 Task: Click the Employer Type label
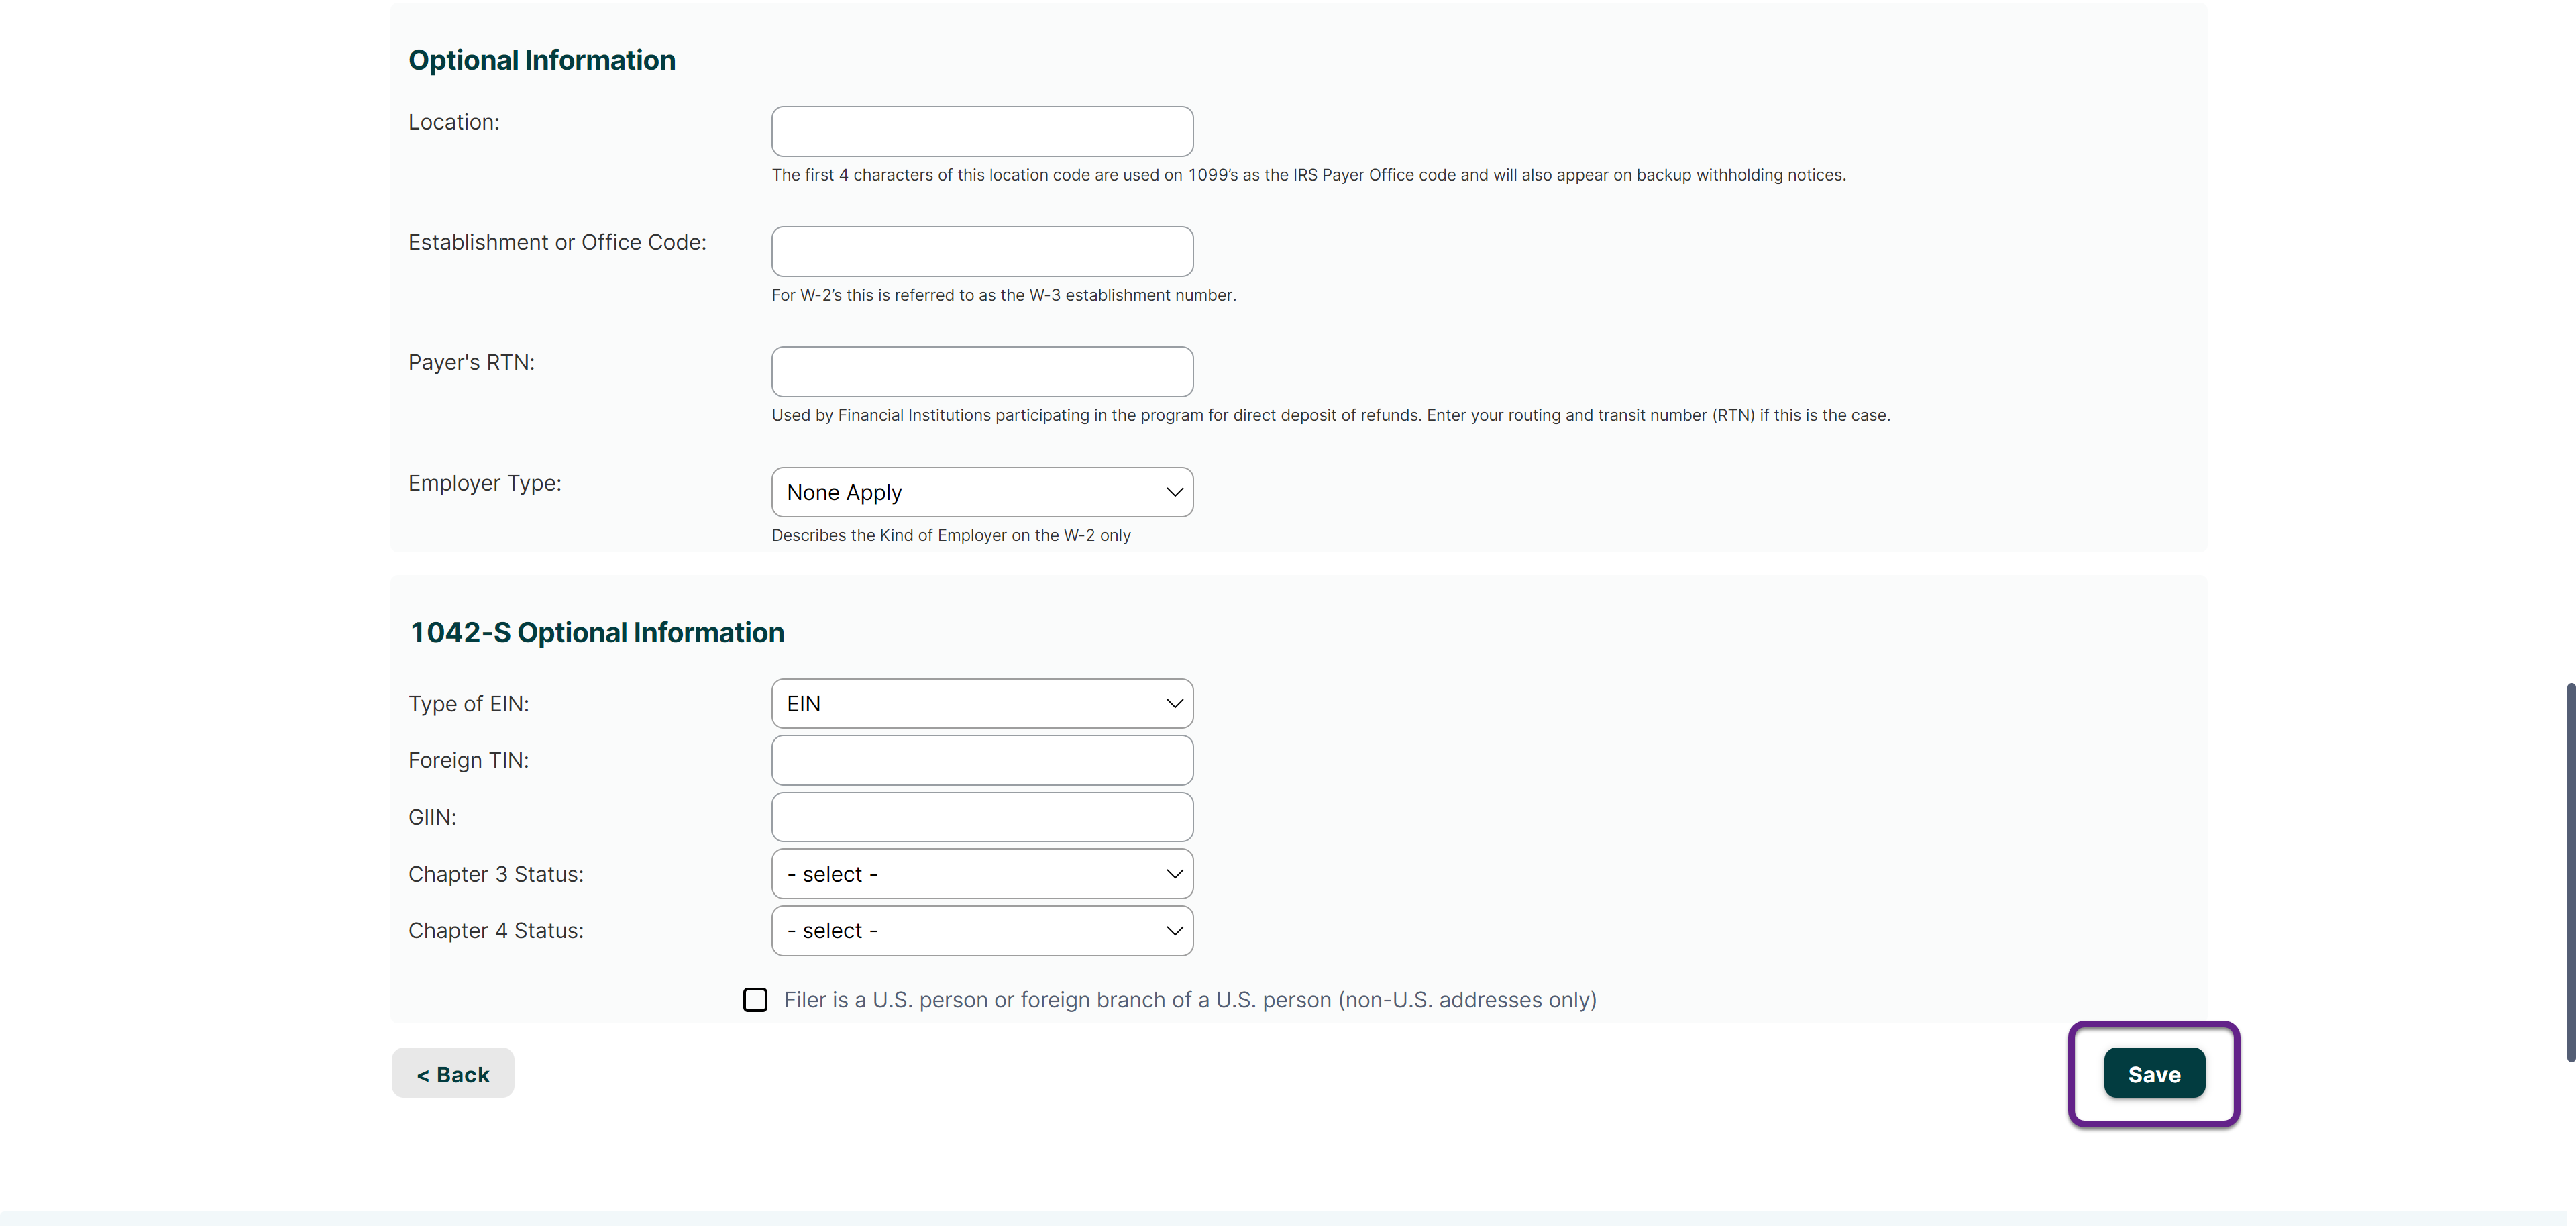pyautogui.click(x=484, y=483)
